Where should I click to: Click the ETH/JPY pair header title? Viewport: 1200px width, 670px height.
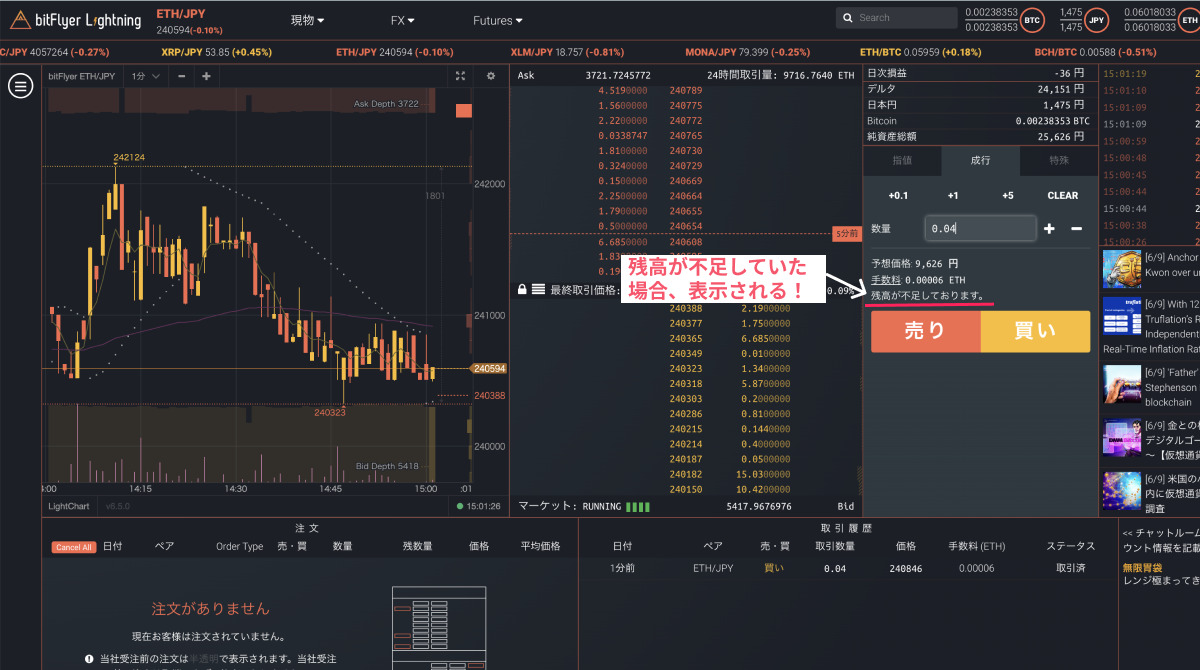tap(180, 14)
